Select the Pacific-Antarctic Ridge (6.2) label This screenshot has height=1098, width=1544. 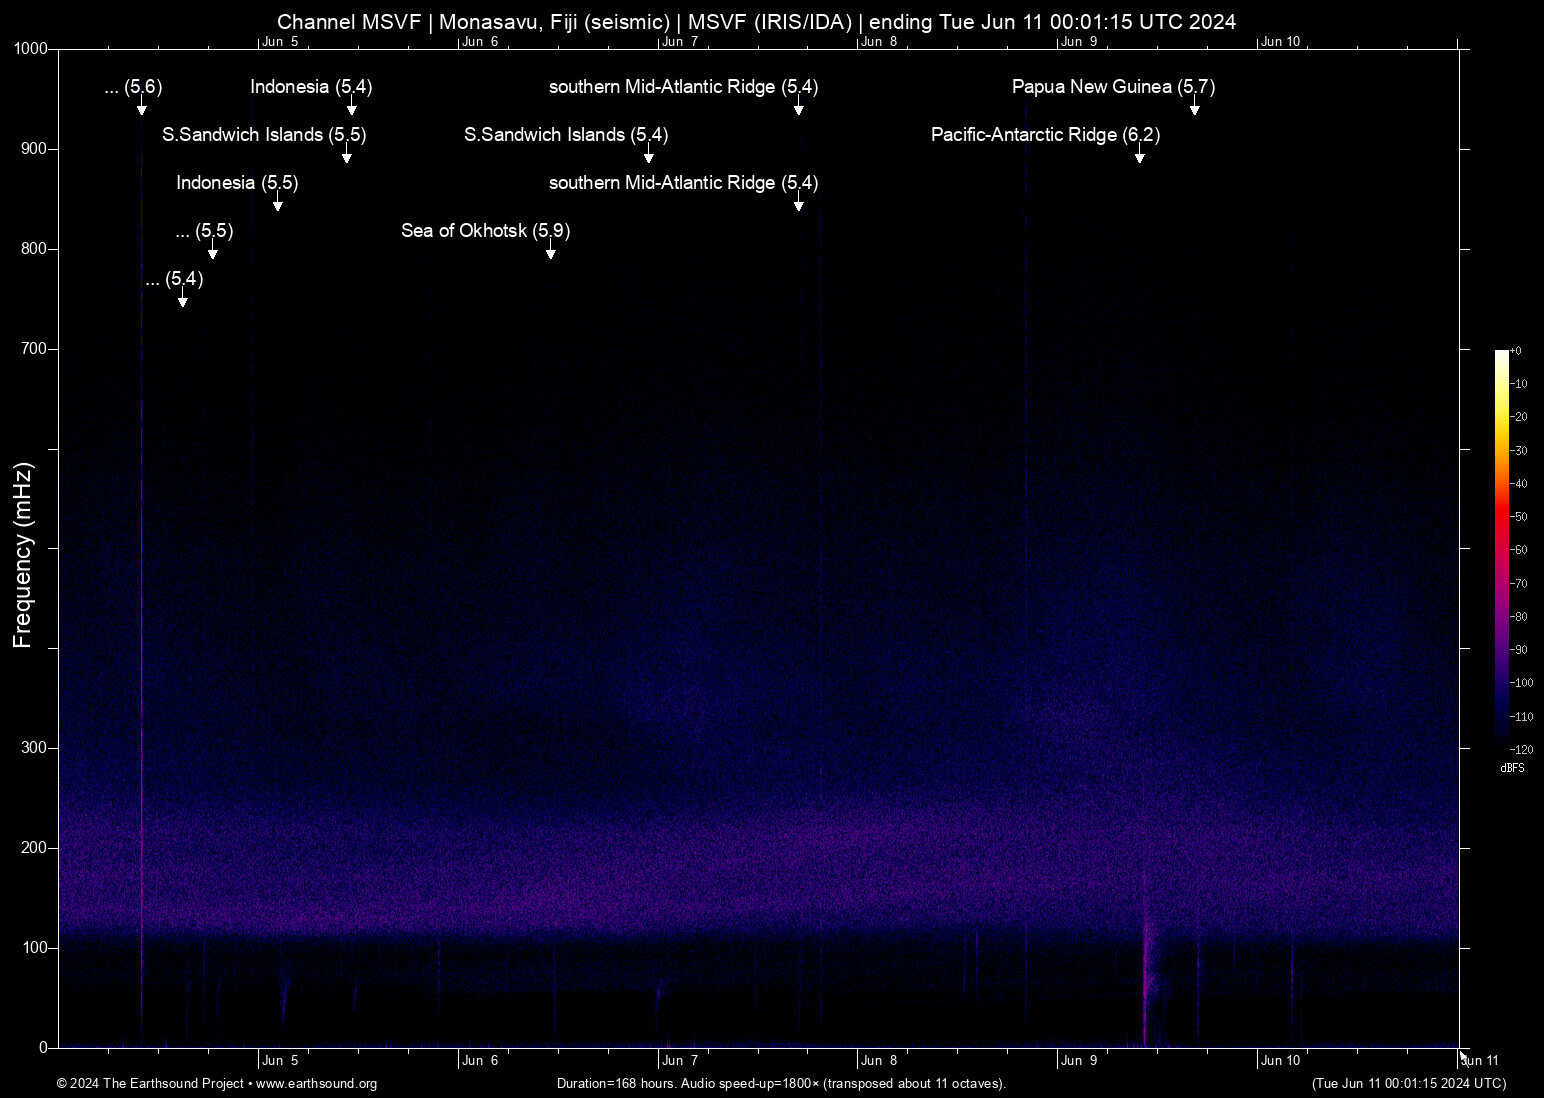1045,135
